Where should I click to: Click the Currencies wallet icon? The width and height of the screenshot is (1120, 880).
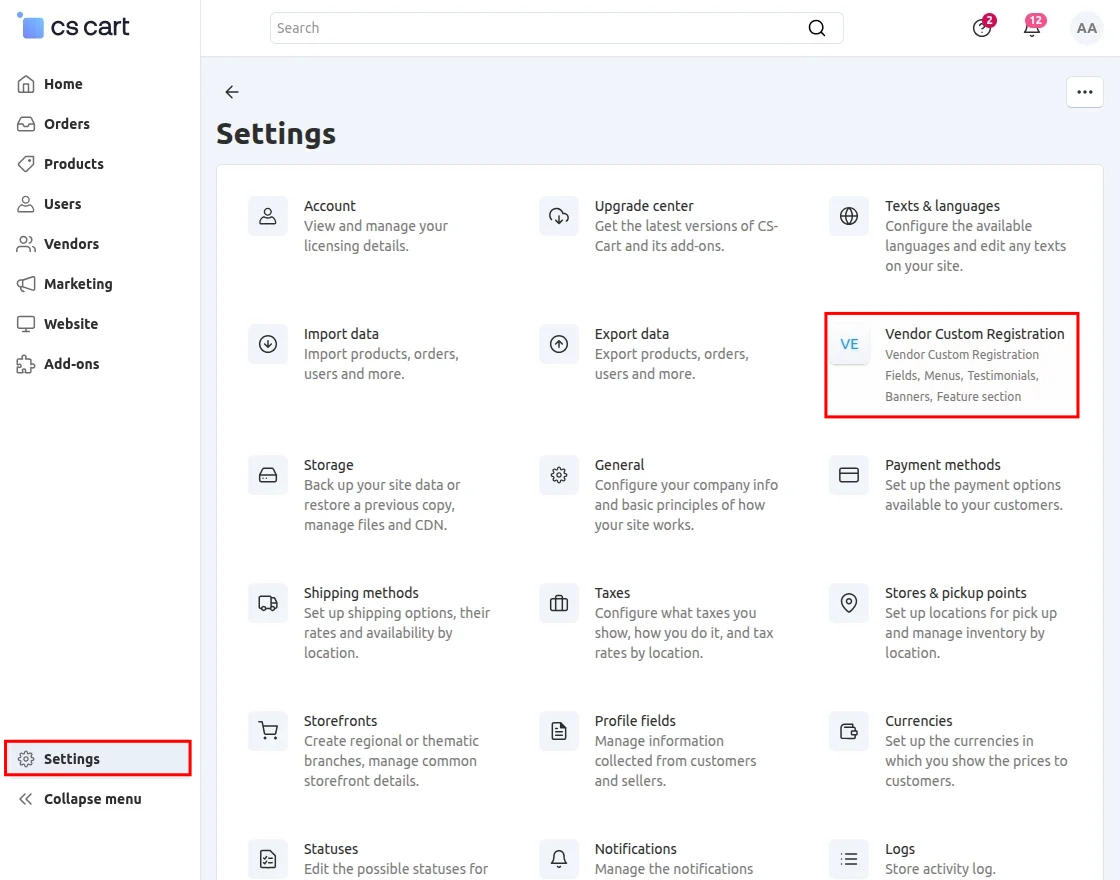(x=849, y=731)
